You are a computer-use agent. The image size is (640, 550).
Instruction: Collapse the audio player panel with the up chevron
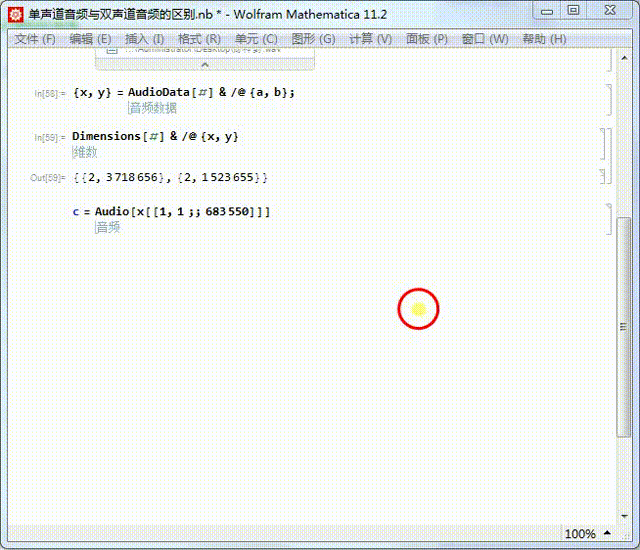point(205,64)
